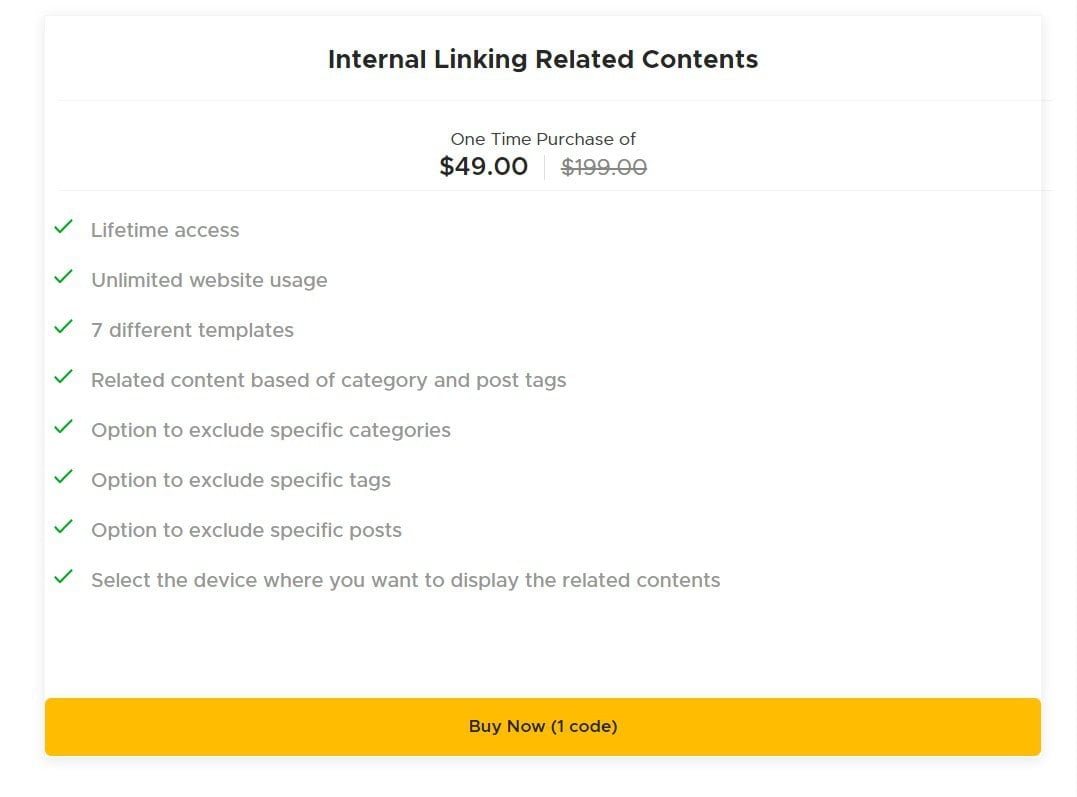Select the Lifetime access feature row
This screenshot has width=1077, height=797.
coord(165,230)
